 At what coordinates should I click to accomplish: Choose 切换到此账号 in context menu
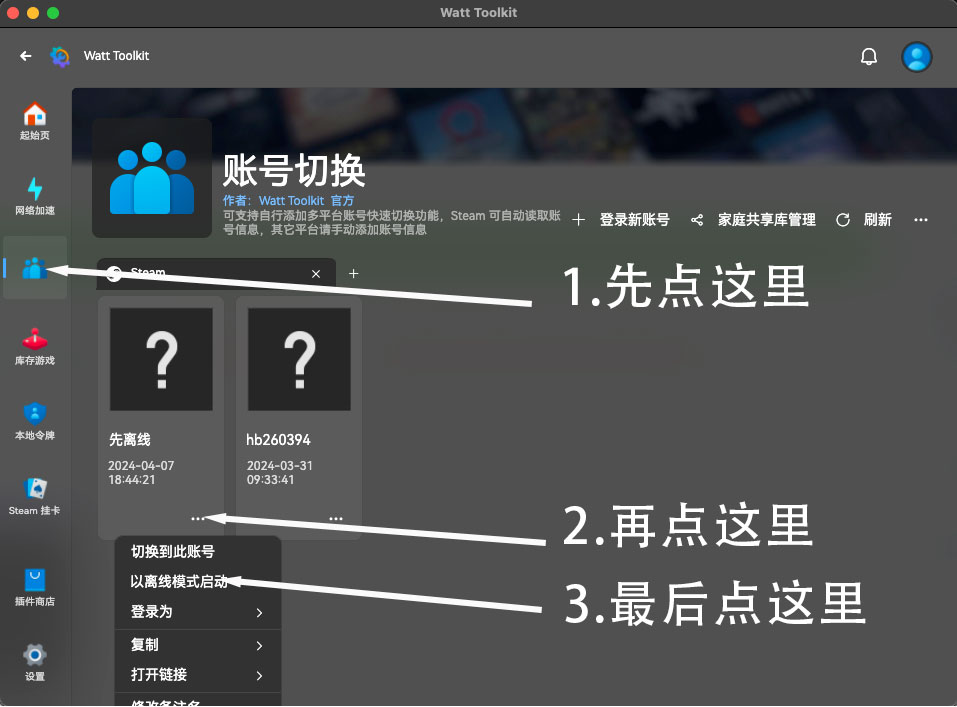click(x=198, y=552)
